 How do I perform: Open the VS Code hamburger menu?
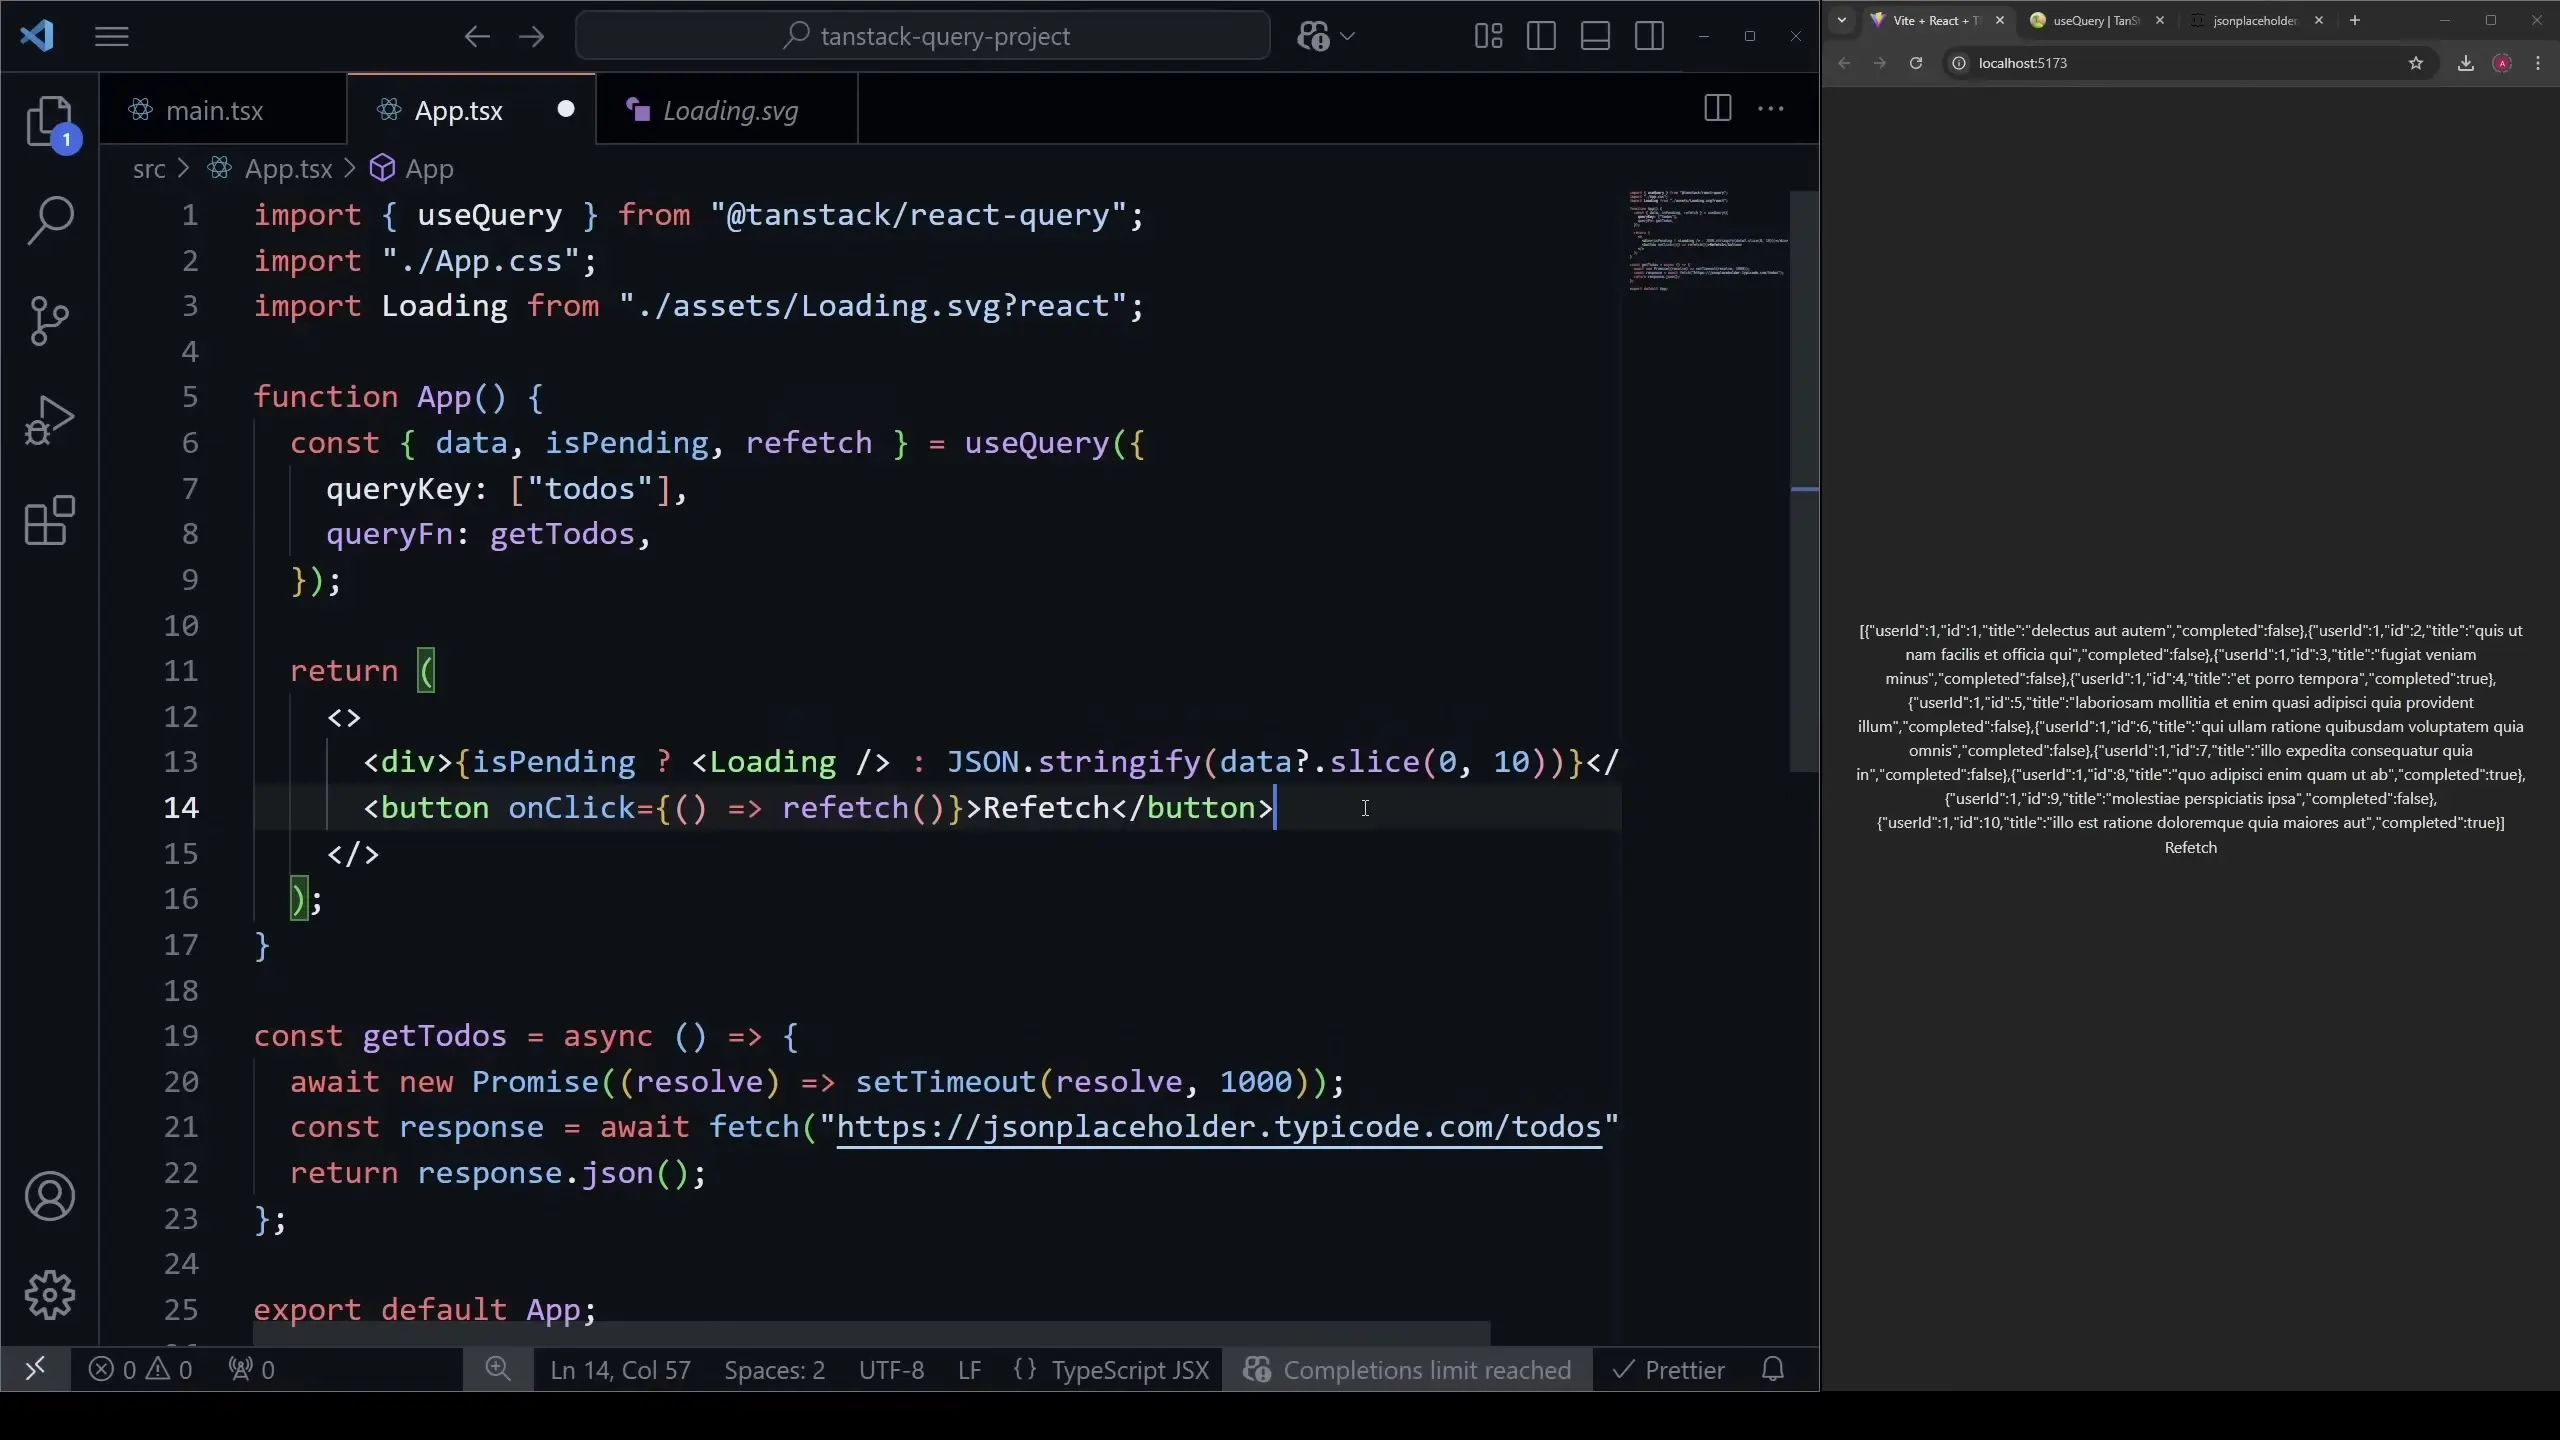point(112,37)
